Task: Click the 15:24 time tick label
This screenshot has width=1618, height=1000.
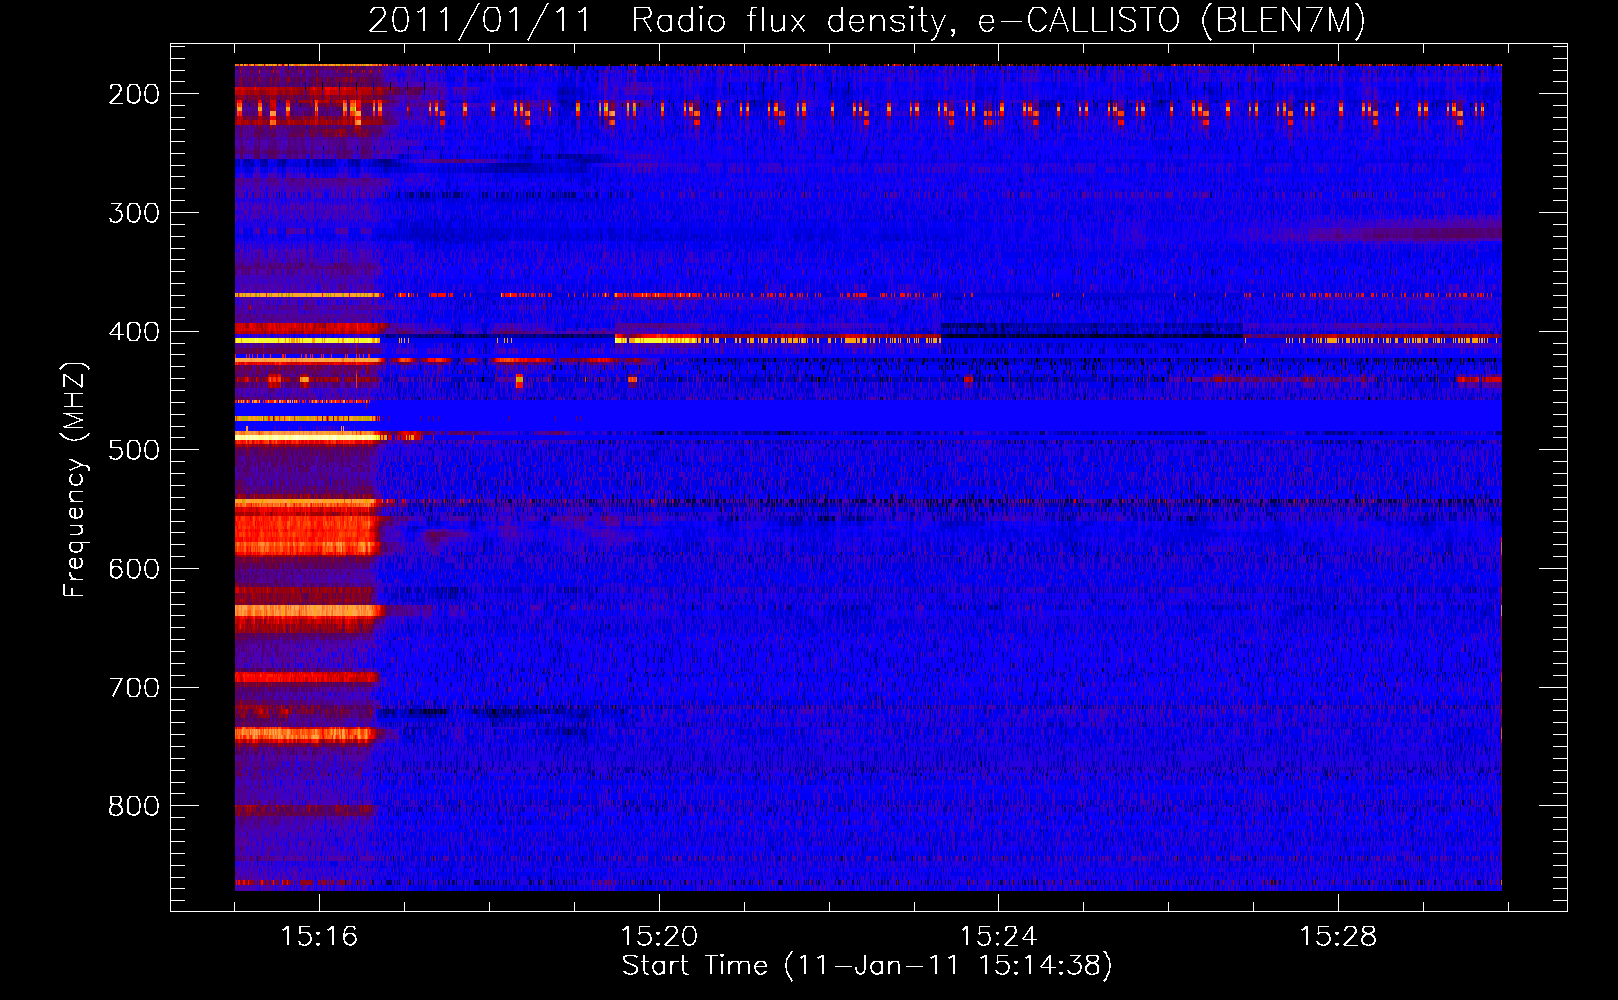Action: [x=998, y=937]
